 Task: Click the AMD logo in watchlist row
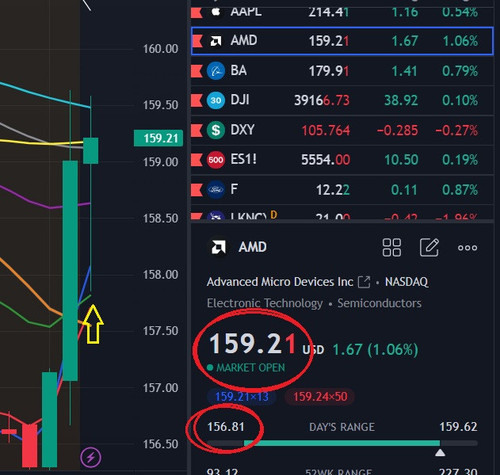[216, 41]
